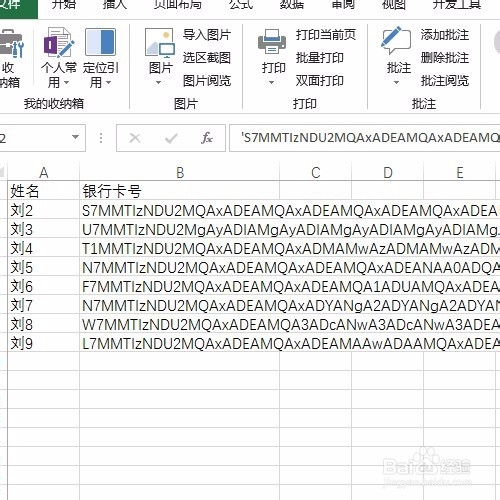Viewport: 500px width, 500px height.
Task: Select cell containing 刘3
Action: point(43,229)
